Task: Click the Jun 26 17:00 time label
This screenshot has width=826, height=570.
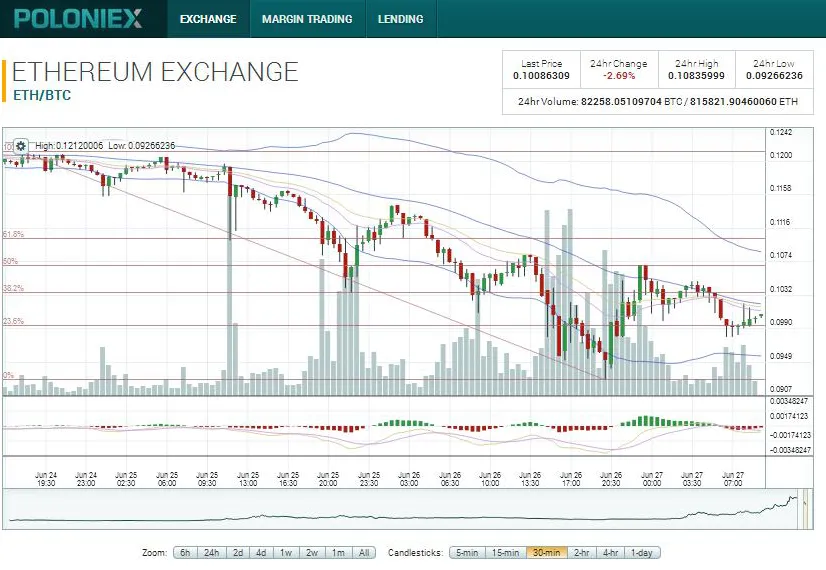Action: 571,479
